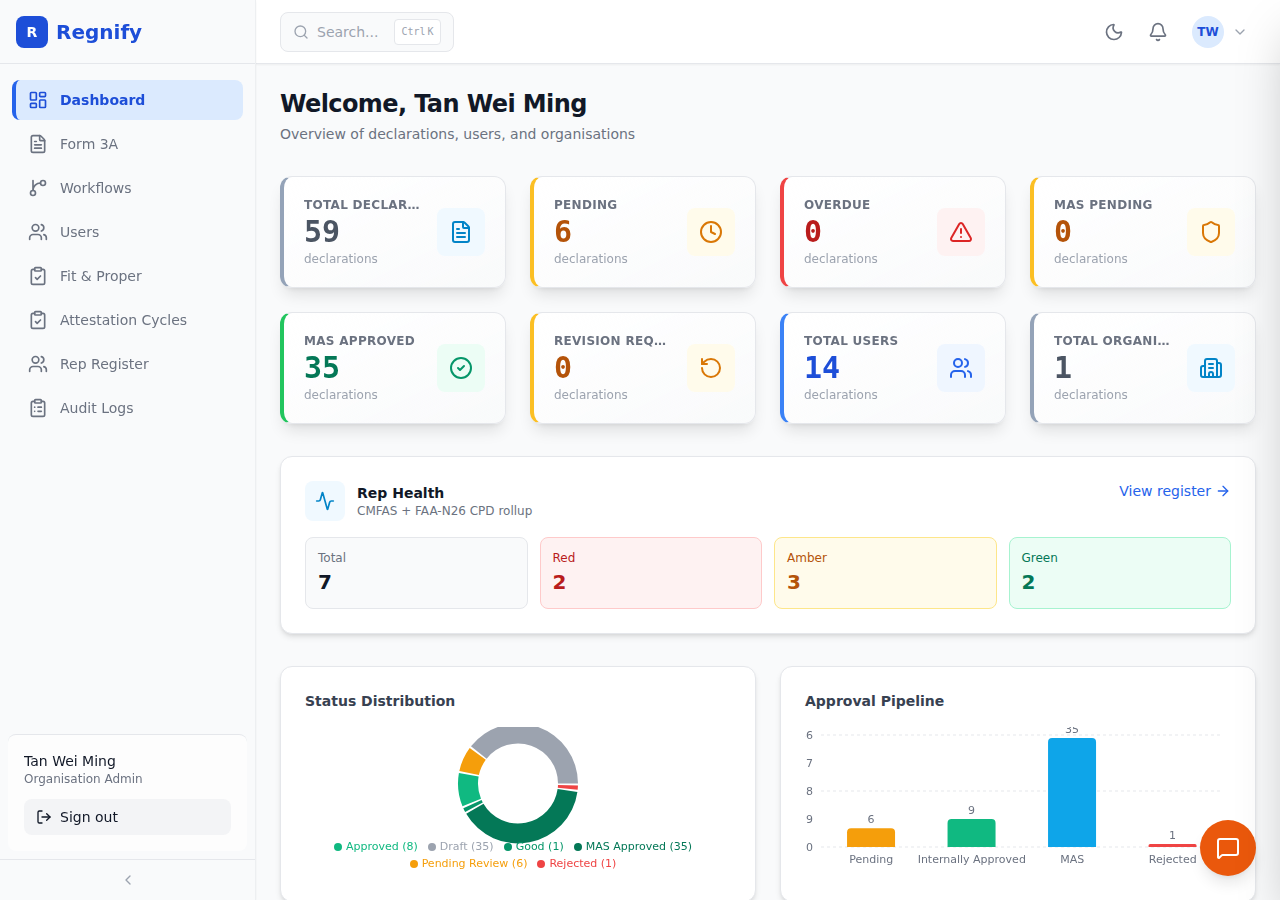Click the Regnify logo icon
Viewport: 1280px width, 900px height.
pos(32,32)
